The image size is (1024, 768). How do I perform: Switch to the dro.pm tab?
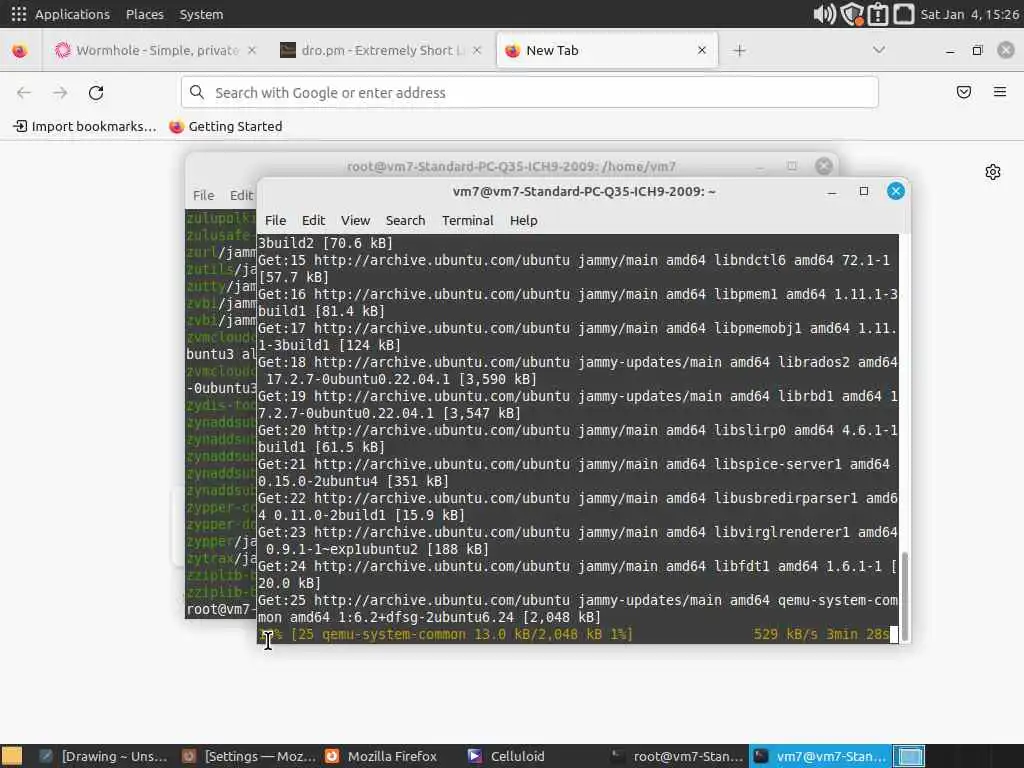pyautogui.click(x=374, y=50)
